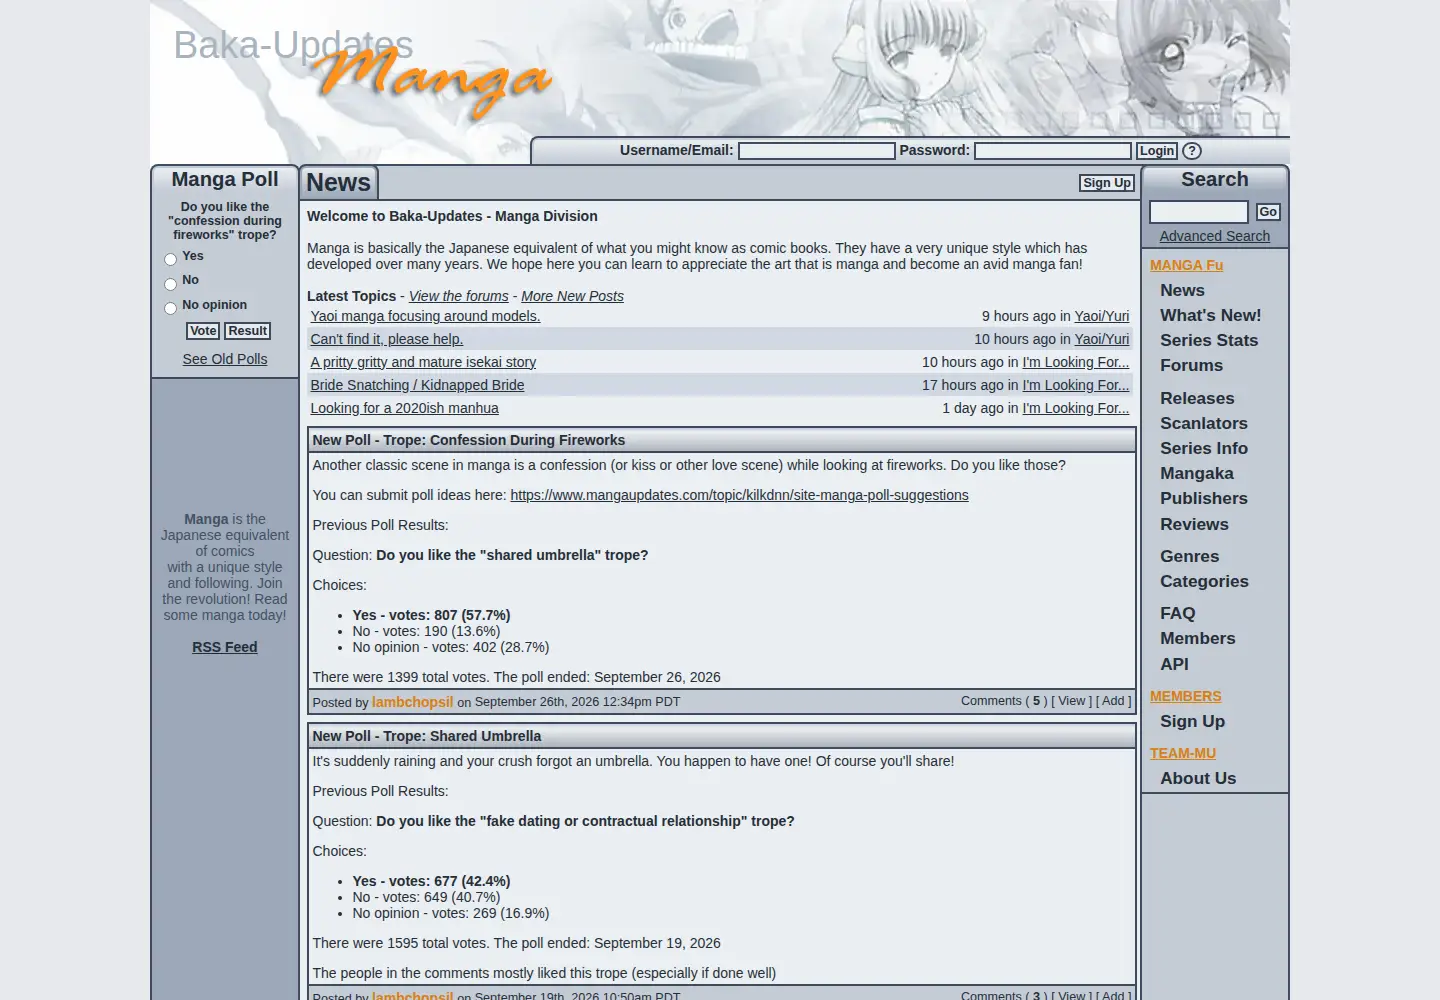1440x1000 pixels.
Task: Focus the Password input field
Action: point(1053,151)
